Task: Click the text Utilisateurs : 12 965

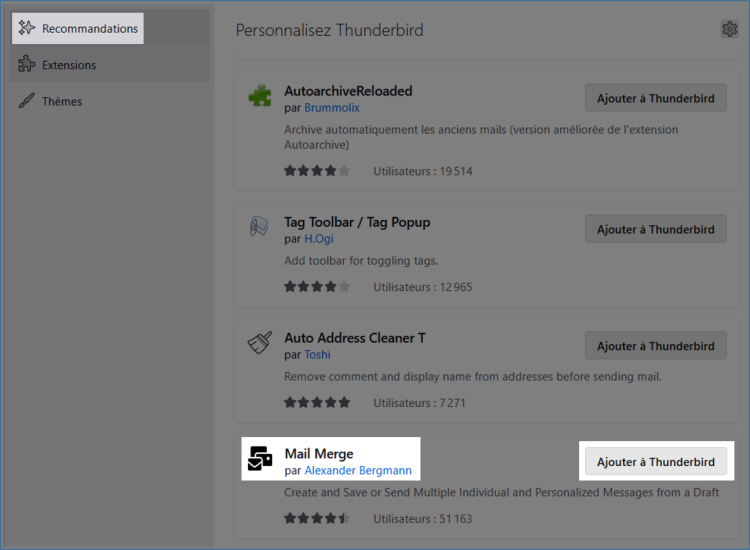Action: coord(422,287)
